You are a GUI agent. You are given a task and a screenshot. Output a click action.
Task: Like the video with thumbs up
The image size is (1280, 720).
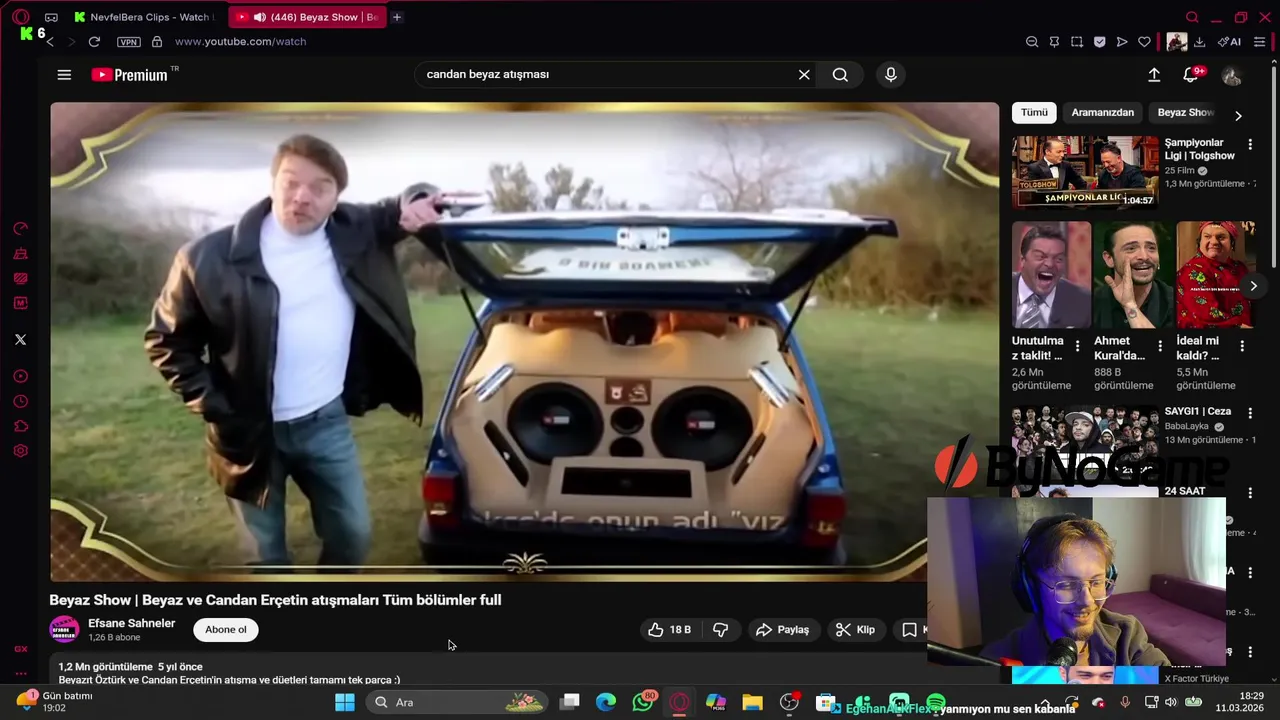[x=669, y=630]
